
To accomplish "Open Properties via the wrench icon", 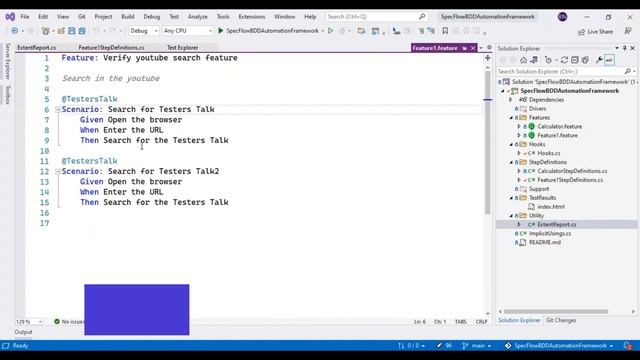I will 599,60.
